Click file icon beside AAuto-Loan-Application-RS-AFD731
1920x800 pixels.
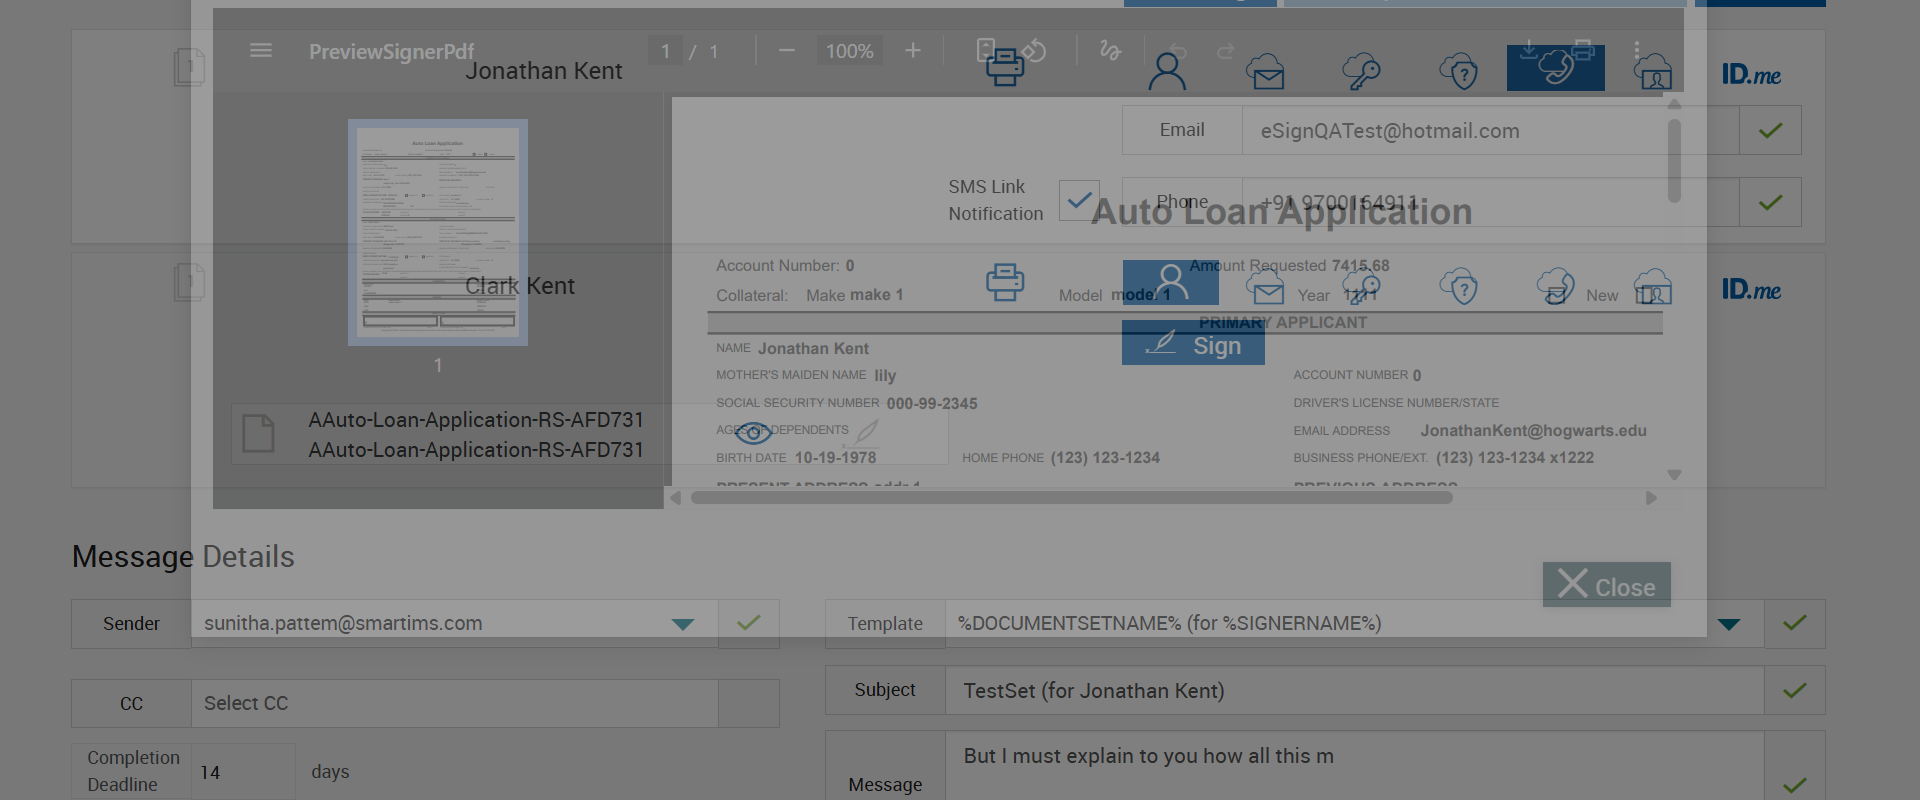click(259, 434)
